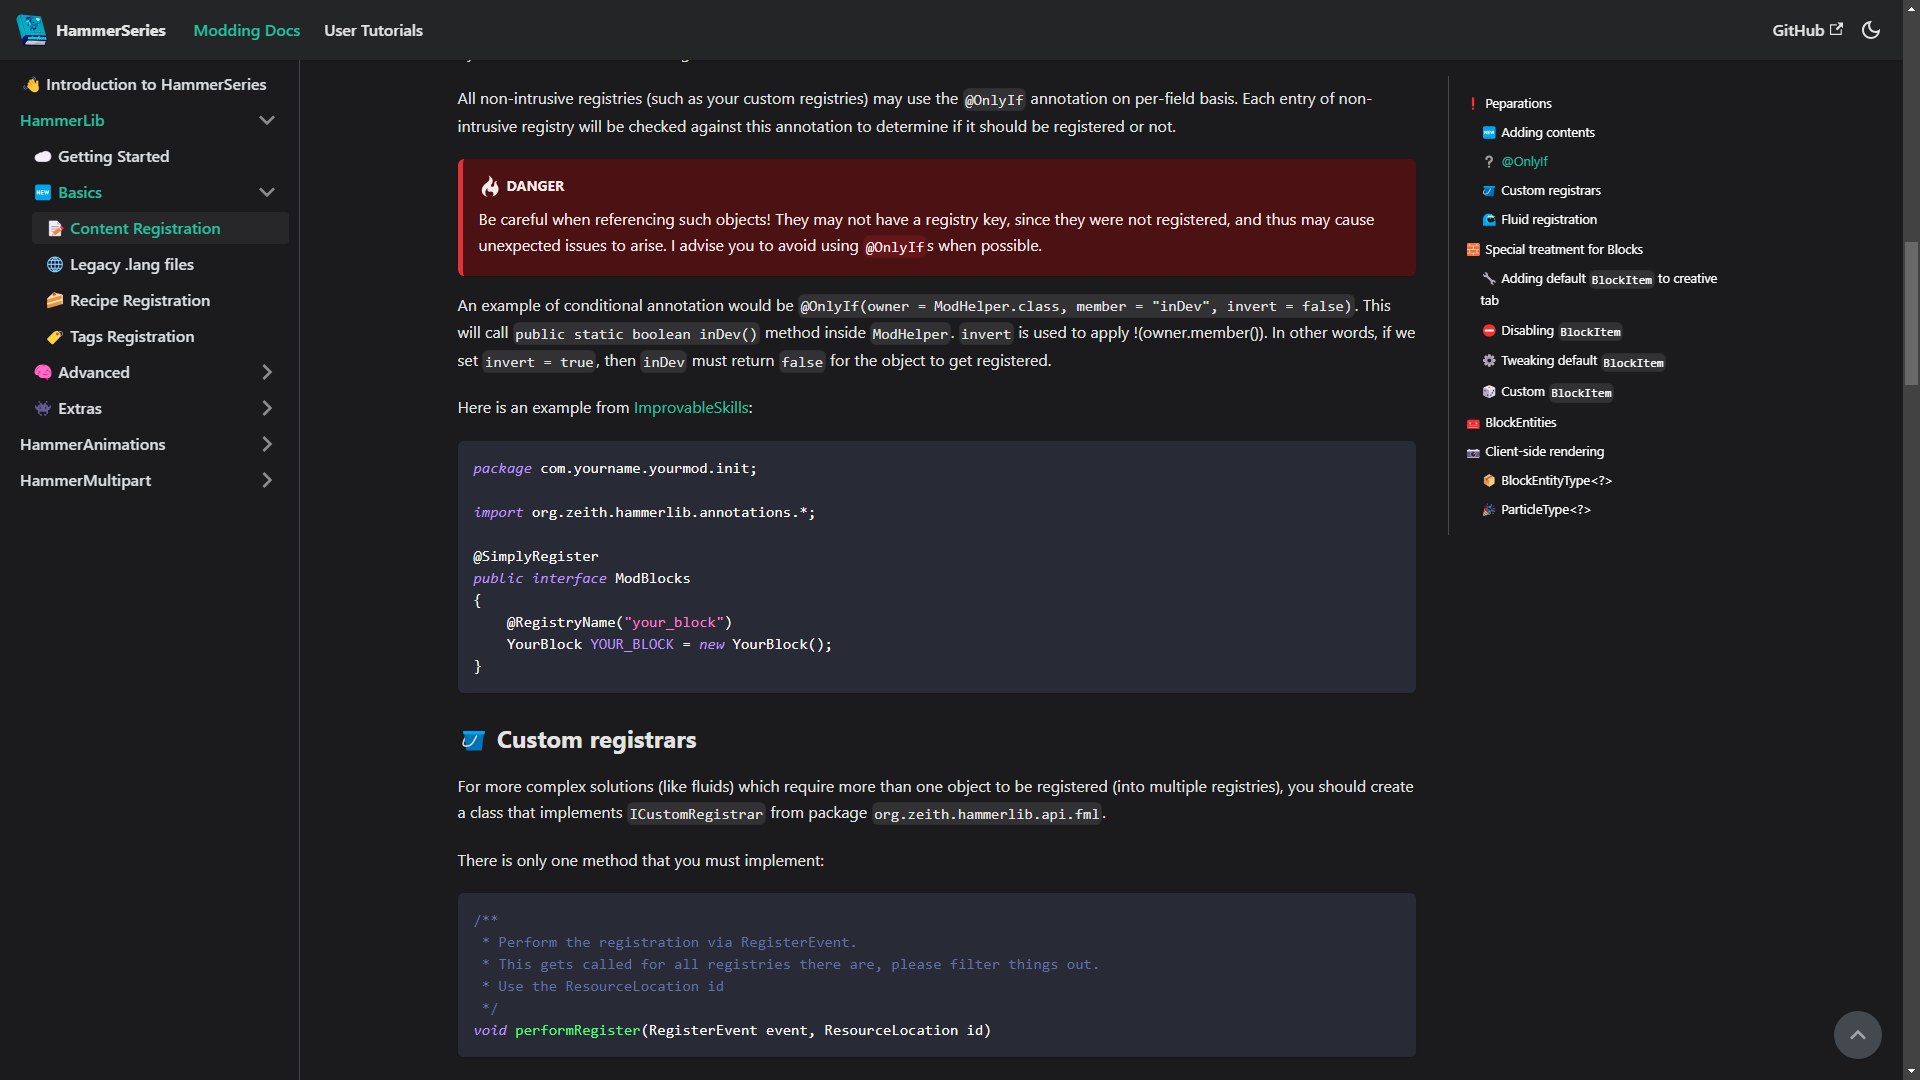Expand the Advanced sidebar category
1920x1080 pixels.
[x=266, y=372]
